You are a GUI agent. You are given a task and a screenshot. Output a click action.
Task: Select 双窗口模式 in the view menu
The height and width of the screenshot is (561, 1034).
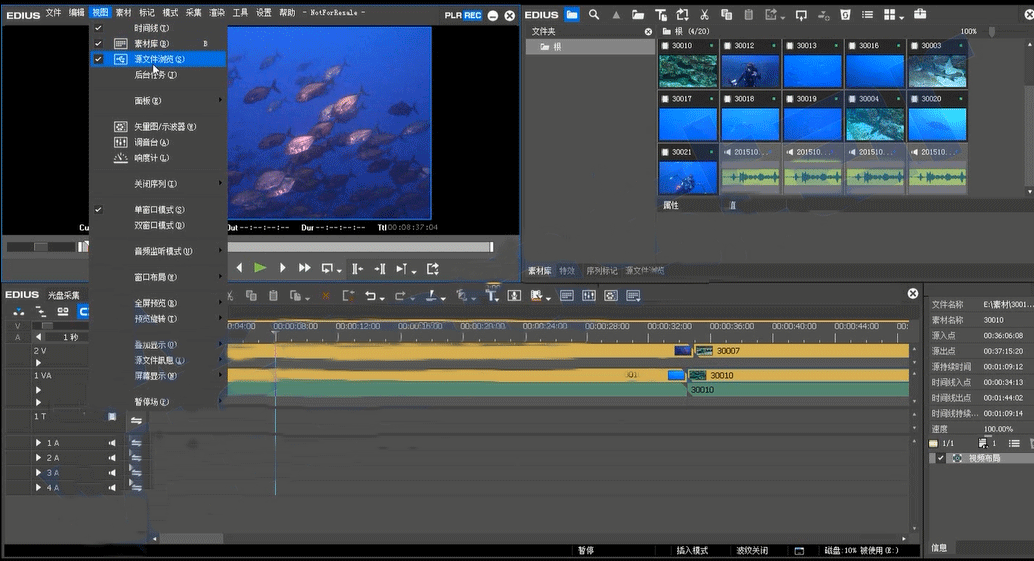(x=158, y=225)
